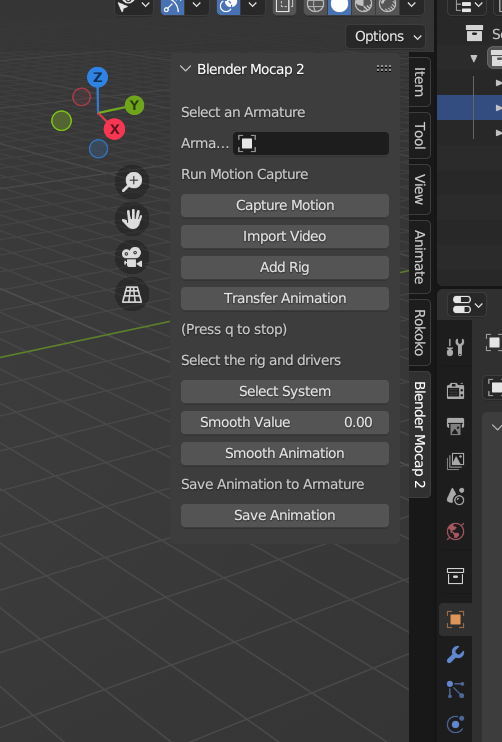
Task: Click the Add Rig button
Action: (x=285, y=267)
